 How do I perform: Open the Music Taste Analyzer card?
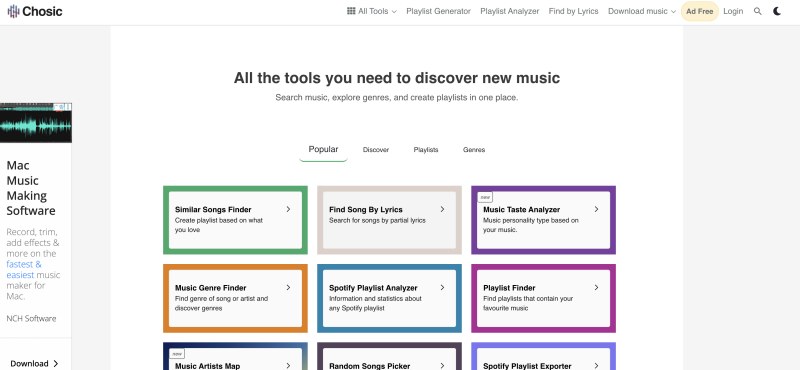tap(543, 220)
